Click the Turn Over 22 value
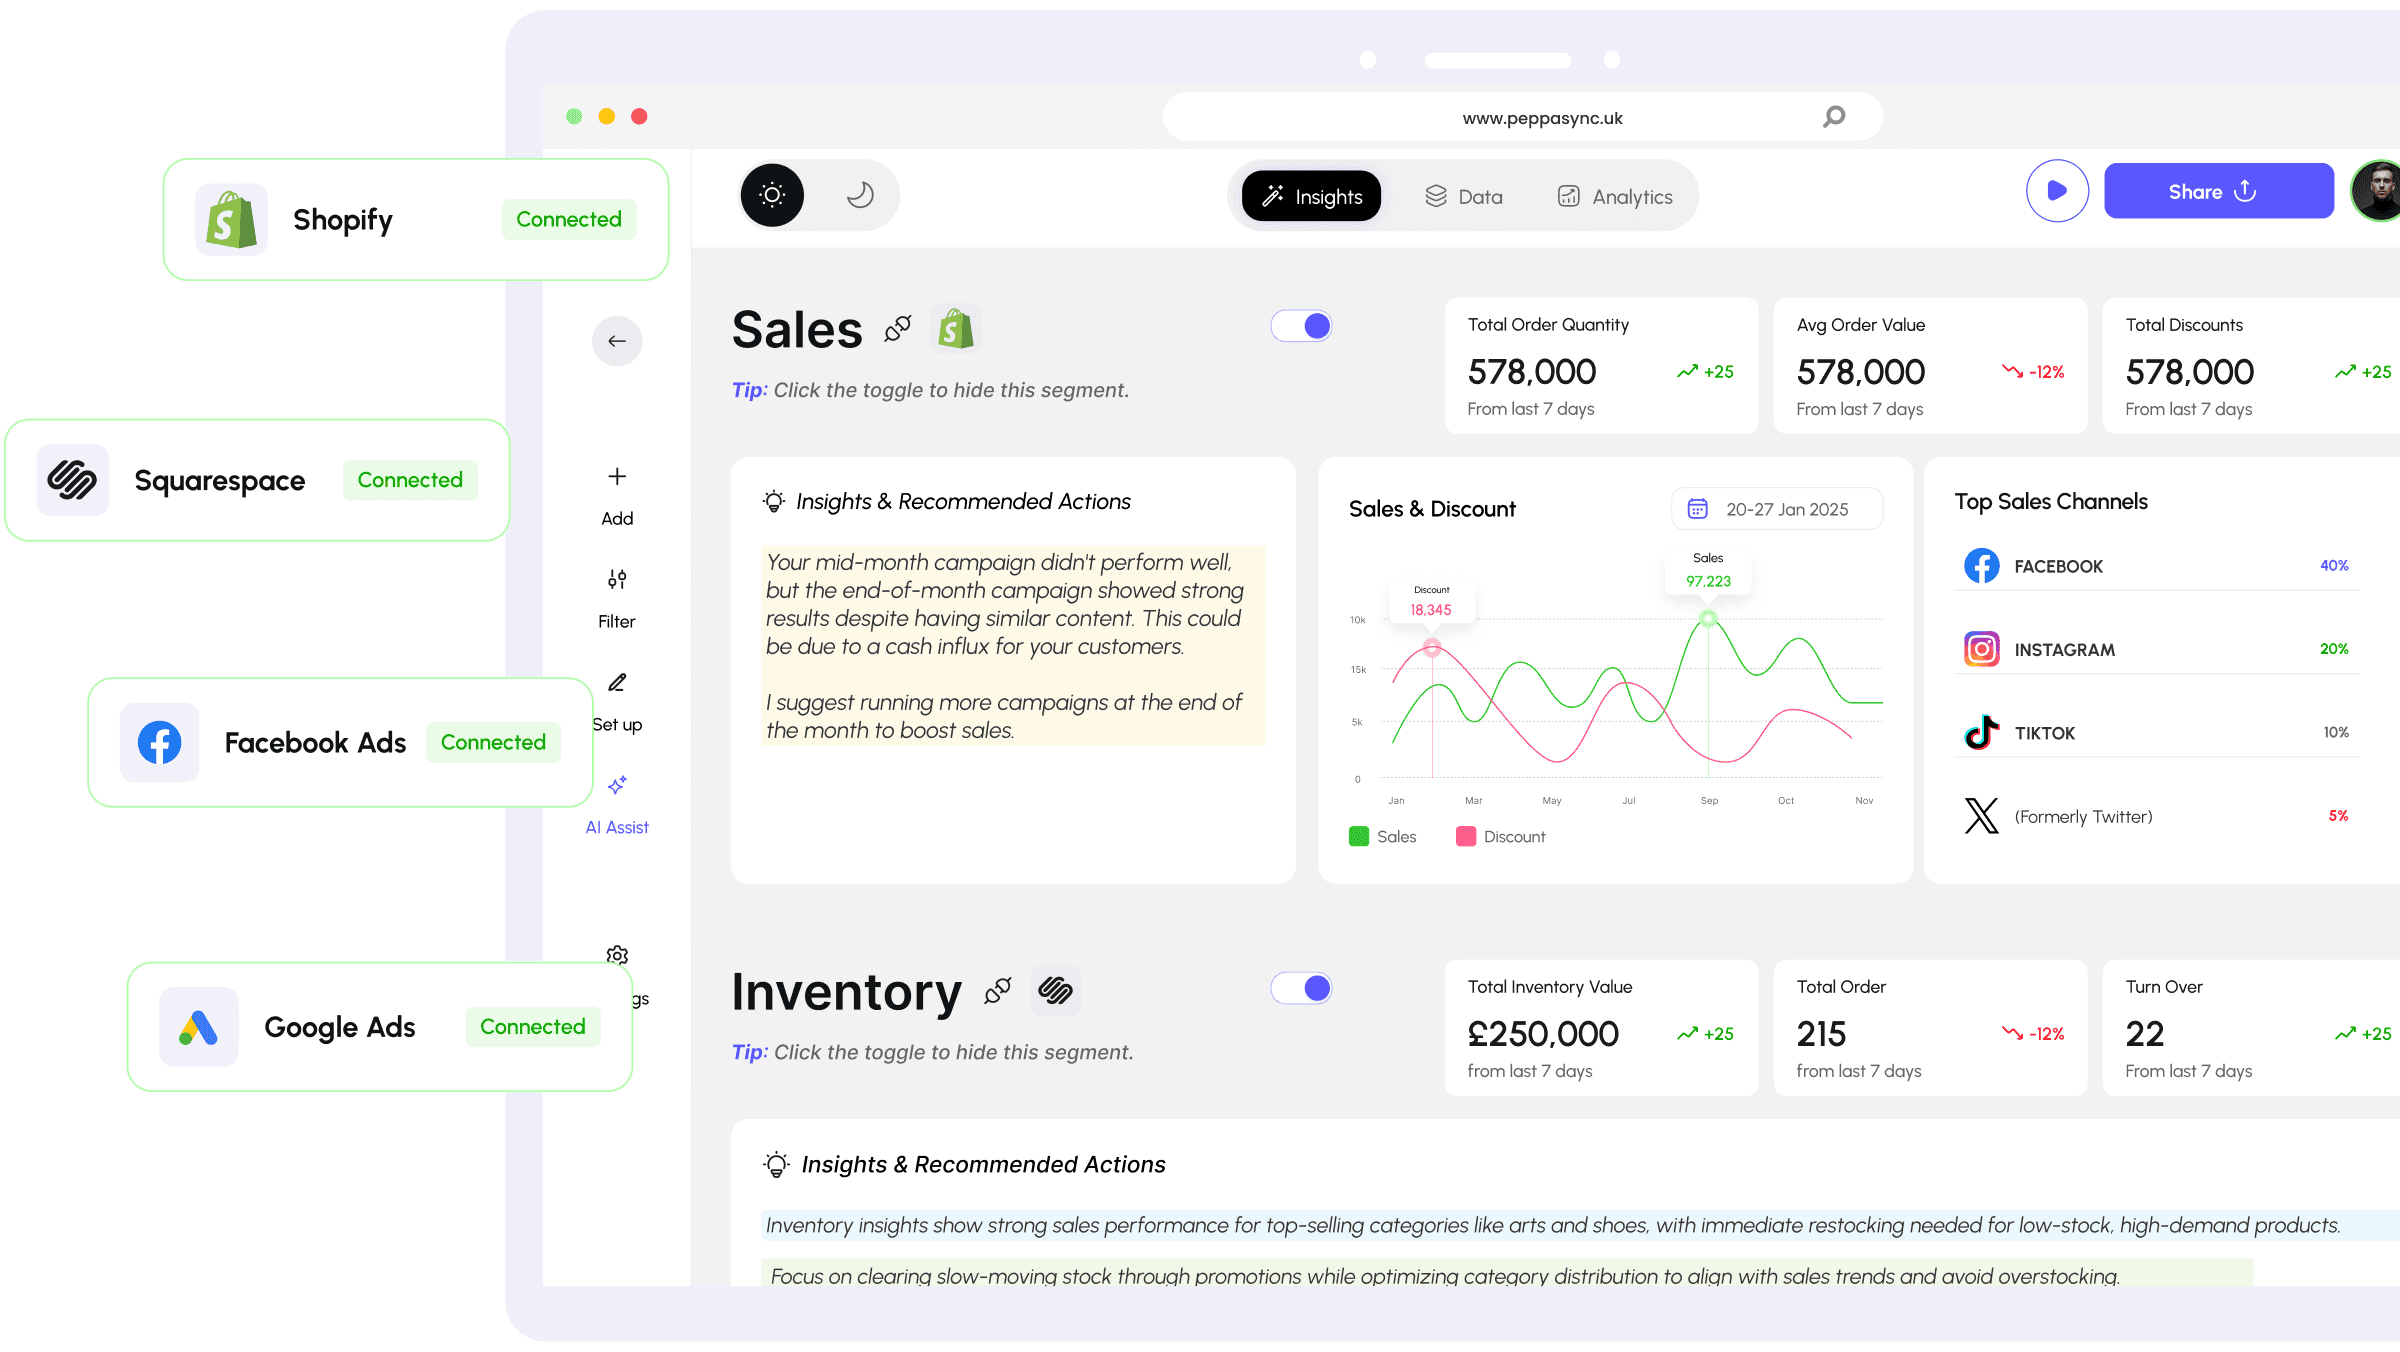2400x1352 pixels. pyautogui.click(x=2145, y=1034)
